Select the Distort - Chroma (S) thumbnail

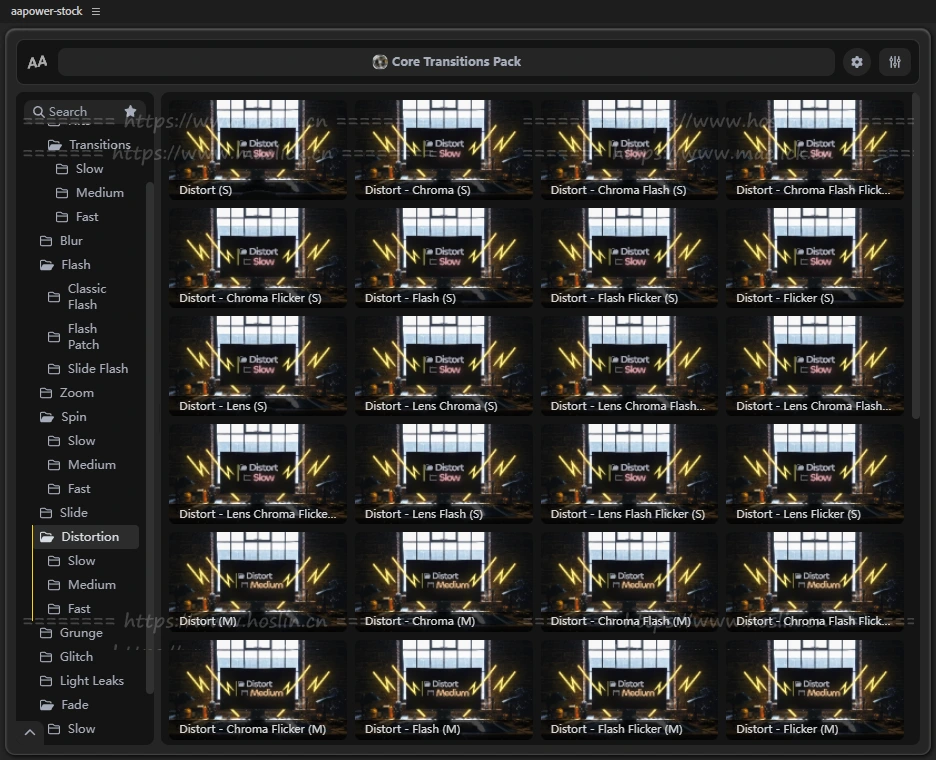[x=443, y=147]
